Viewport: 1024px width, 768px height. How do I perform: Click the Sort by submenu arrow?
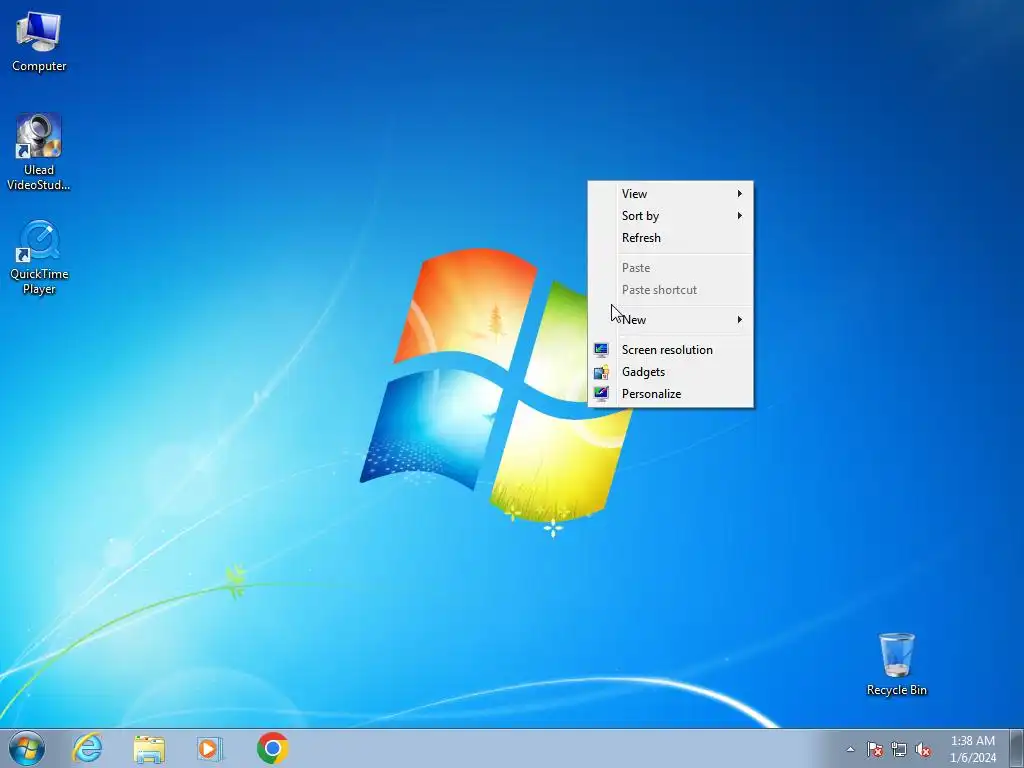[x=740, y=216]
